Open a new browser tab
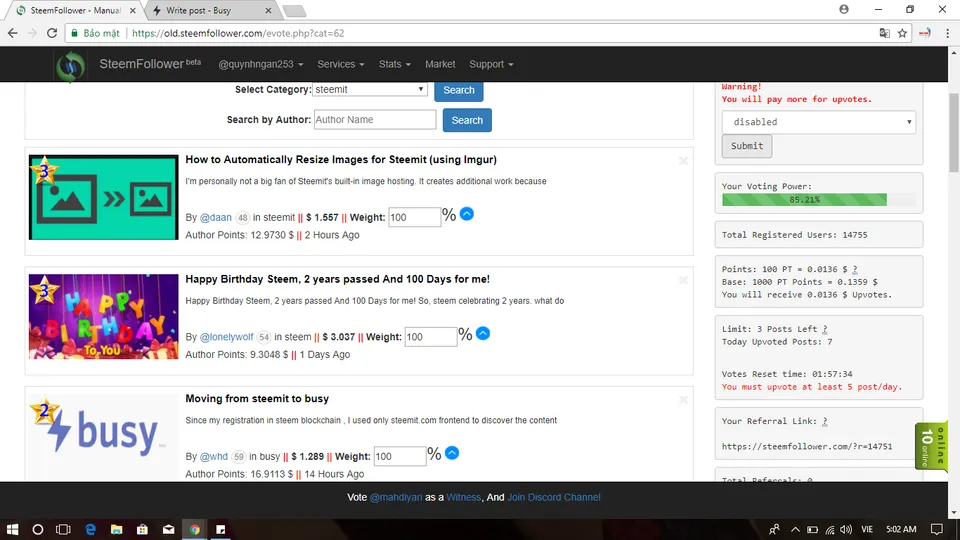 pyautogui.click(x=294, y=10)
